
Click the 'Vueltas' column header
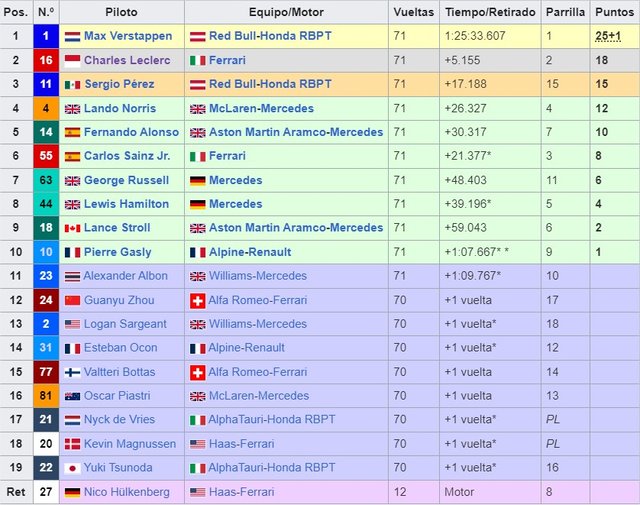tap(413, 12)
